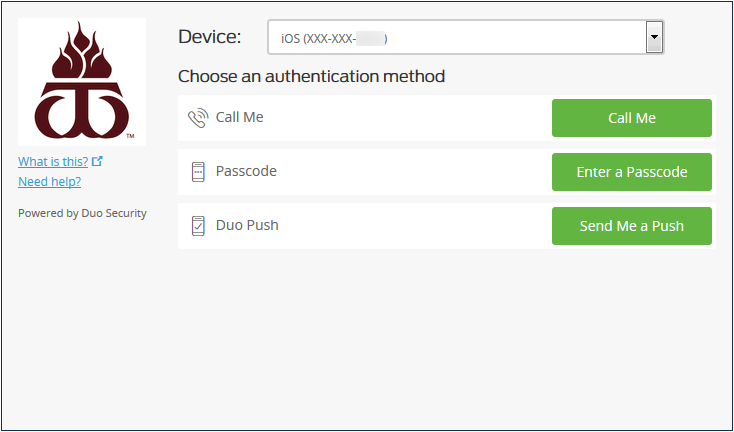This screenshot has width=734, height=432.
Task: Click the trademark symbol under the logo
Action: 131,136
